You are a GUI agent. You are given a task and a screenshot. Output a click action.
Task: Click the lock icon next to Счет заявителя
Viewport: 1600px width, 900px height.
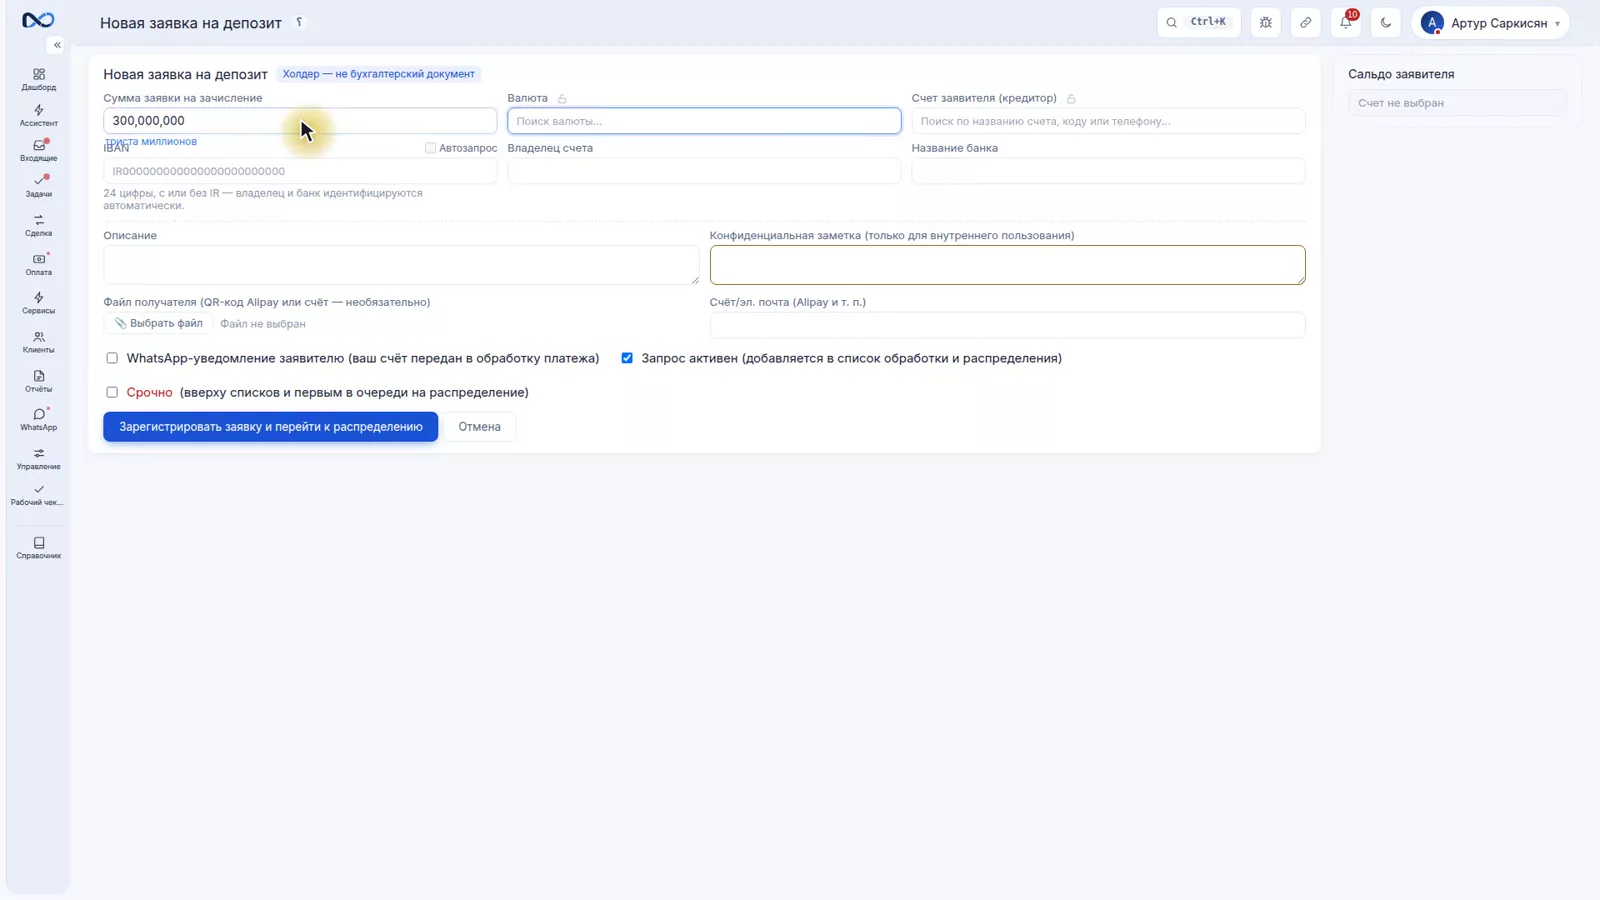tap(1071, 99)
